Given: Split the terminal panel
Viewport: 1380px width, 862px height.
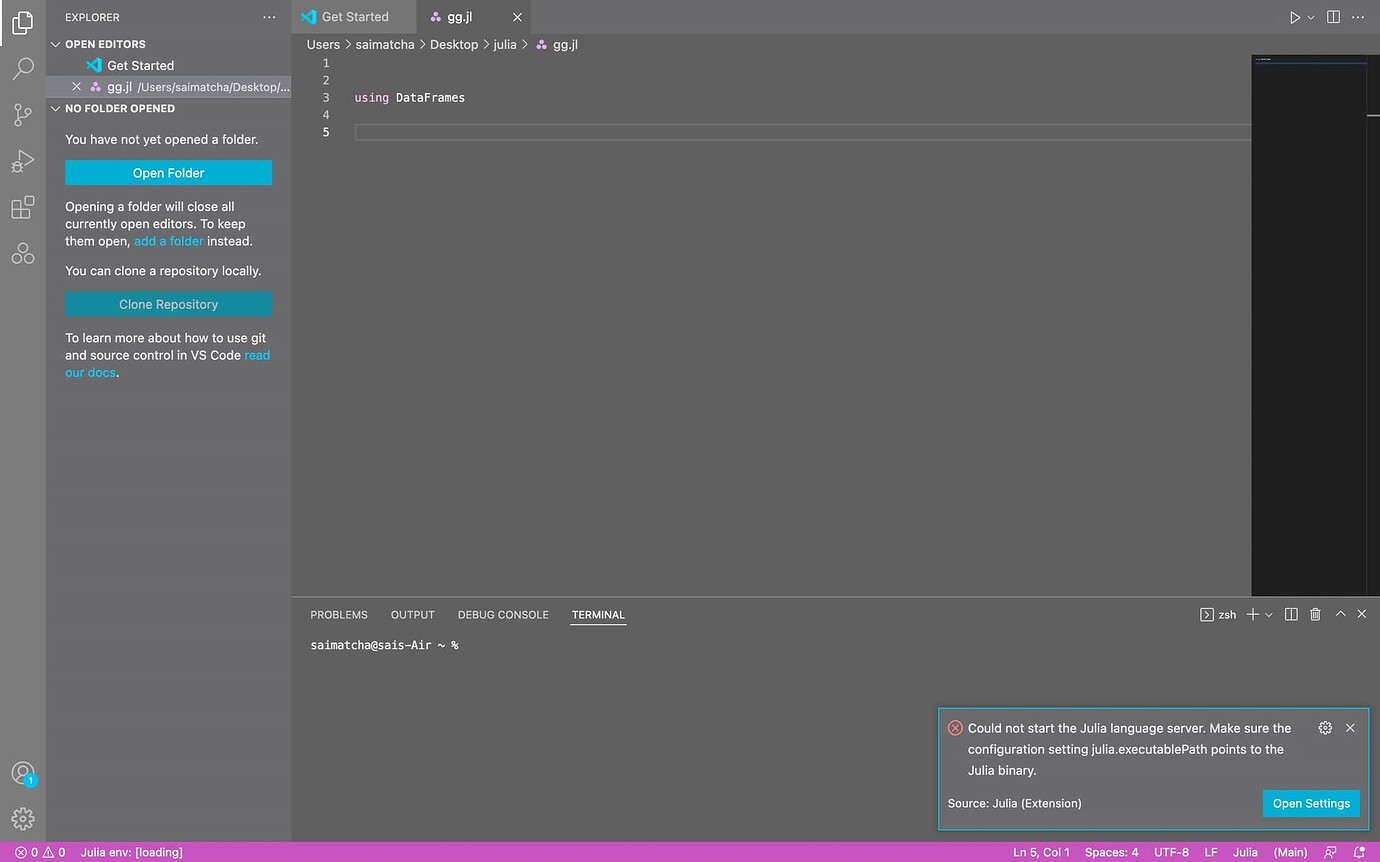Looking at the screenshot, I should pos(1290,614).
